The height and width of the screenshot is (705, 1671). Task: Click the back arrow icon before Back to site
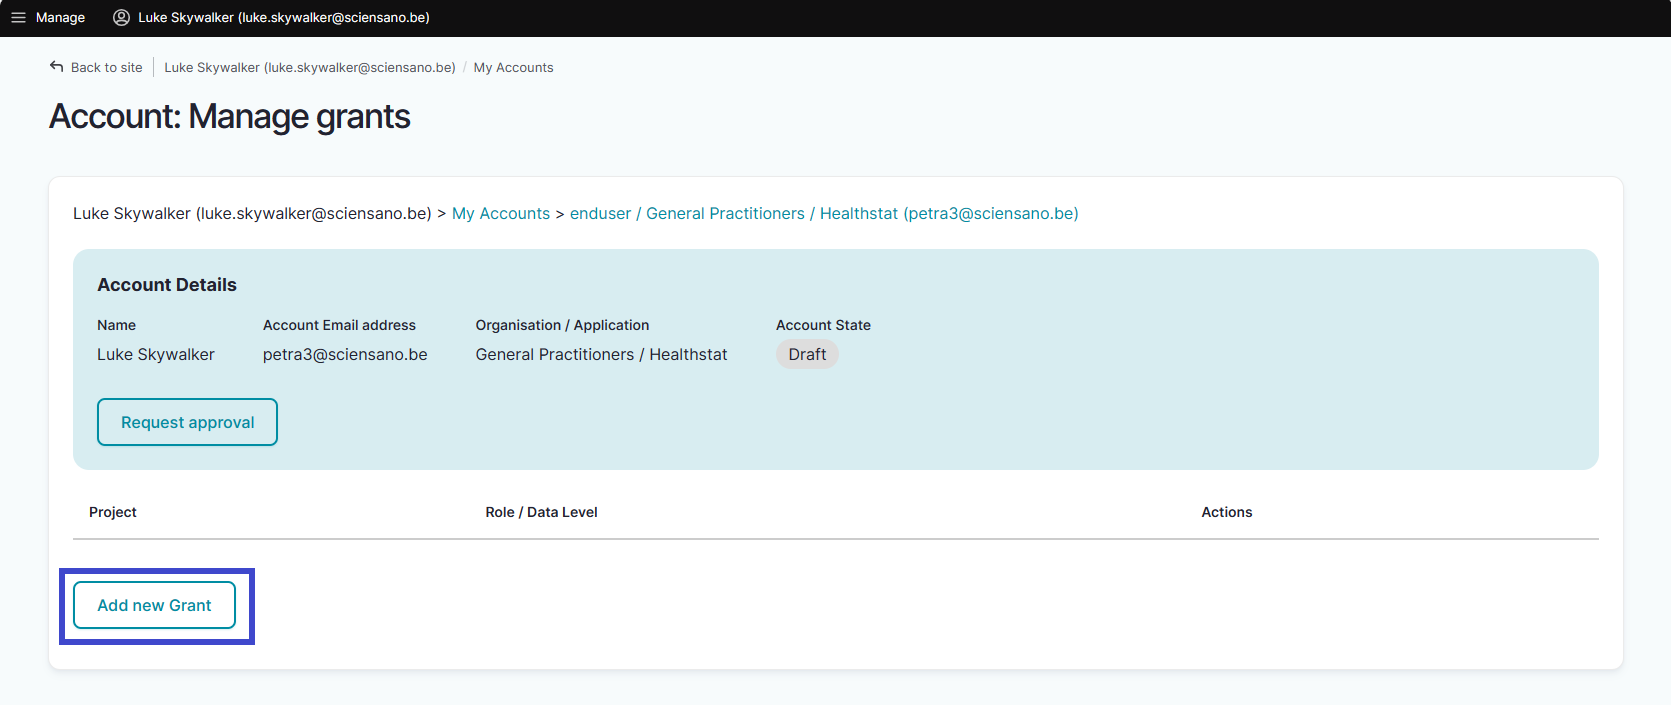(x=56, y=67)
